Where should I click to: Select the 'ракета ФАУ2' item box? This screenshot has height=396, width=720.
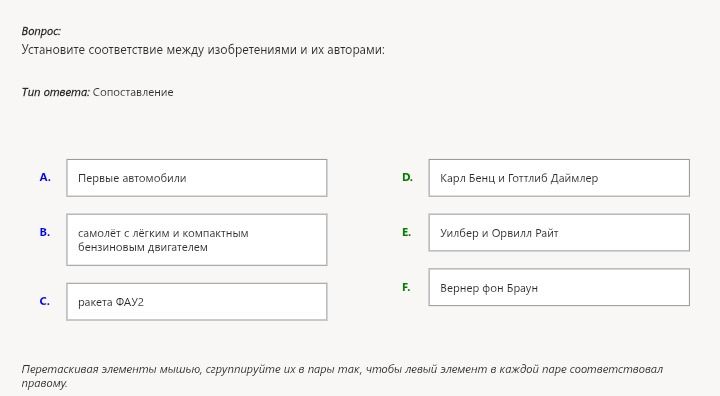[x=197, y=302]
